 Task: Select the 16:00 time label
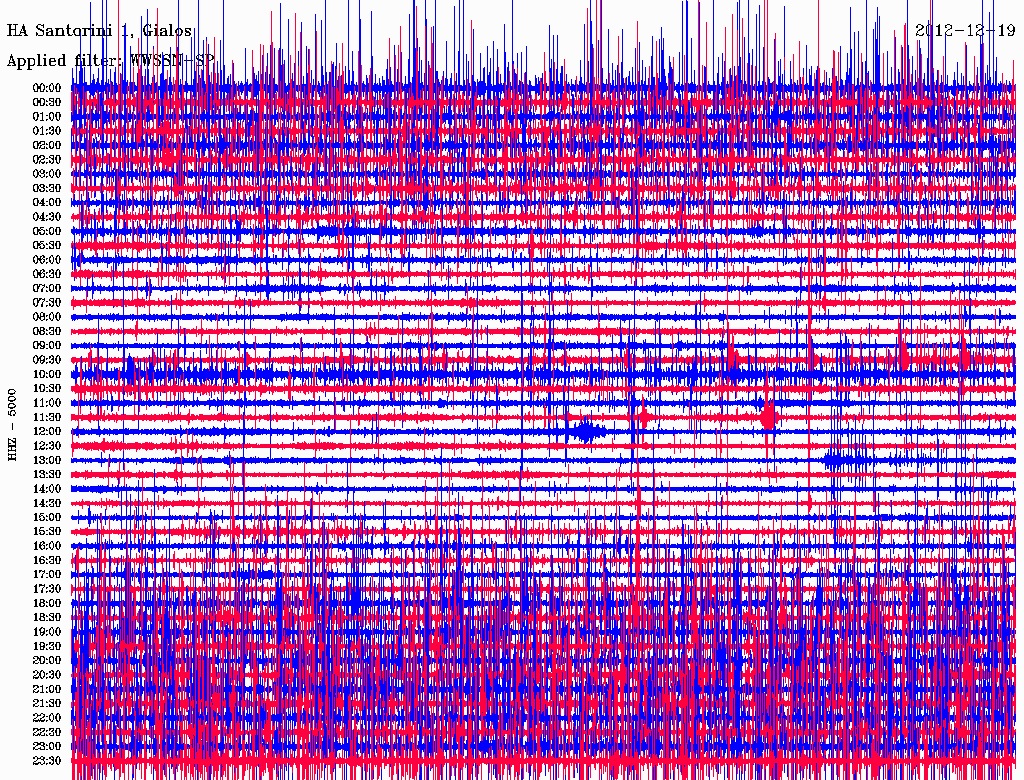click(47, 546)
